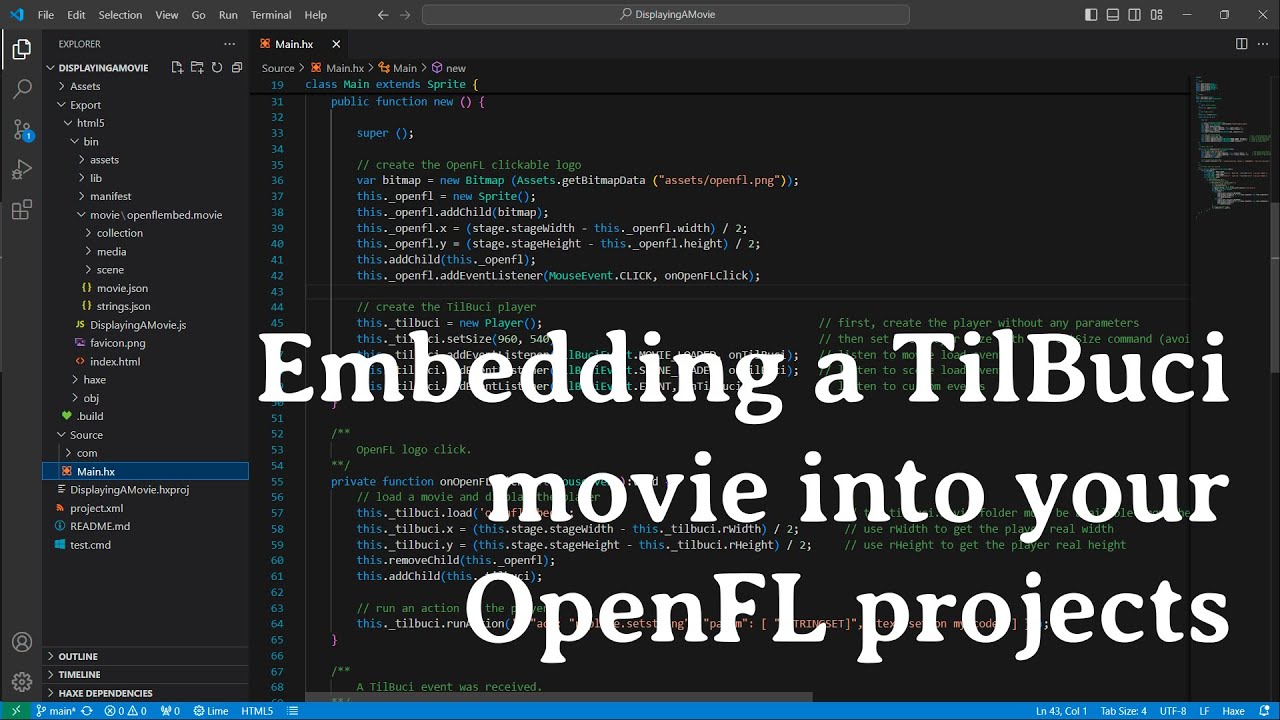Go back navigation arrow in title bar
Viewport: 1280px width, 720px height.
pyautogui.click(x=383, y=15)
